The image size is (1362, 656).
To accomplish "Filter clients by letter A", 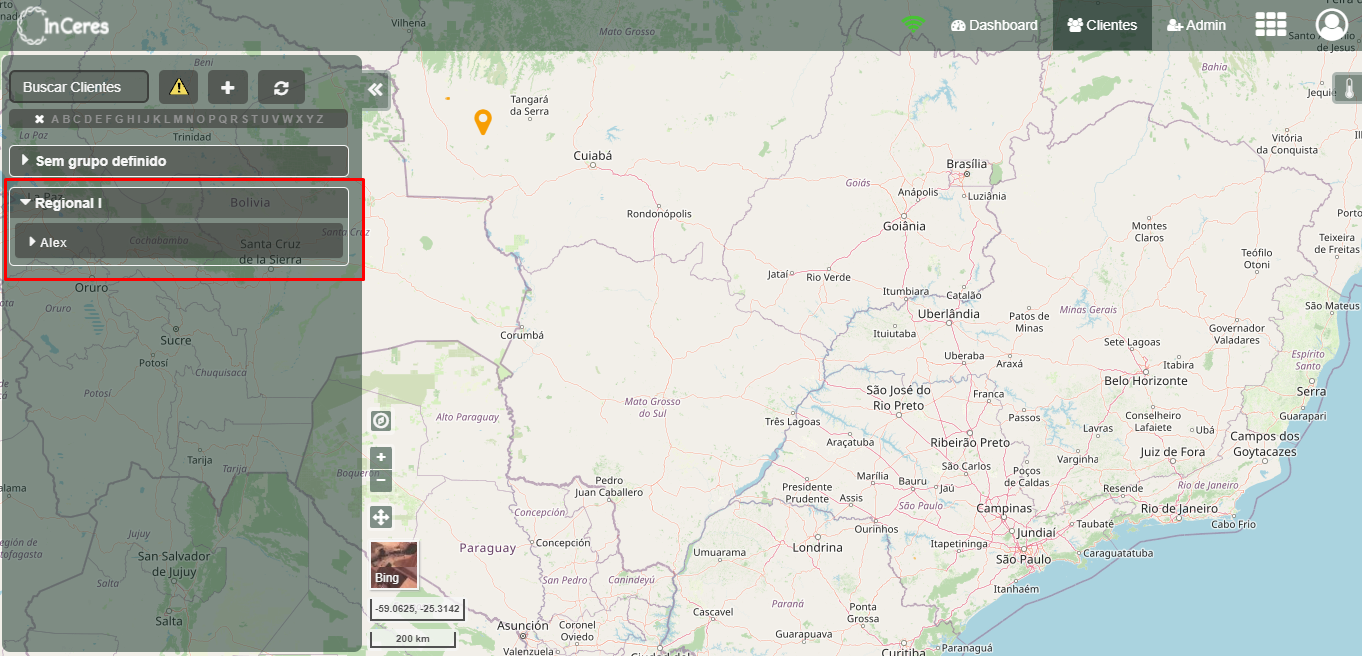I will (x=55, y=119).
